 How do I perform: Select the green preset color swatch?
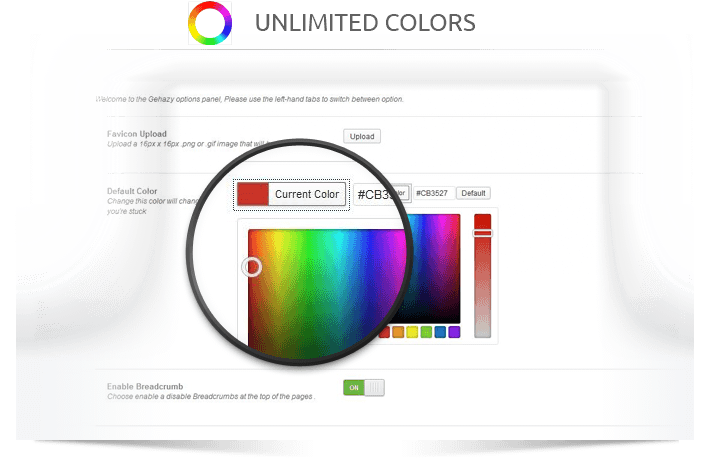(426, 331)
